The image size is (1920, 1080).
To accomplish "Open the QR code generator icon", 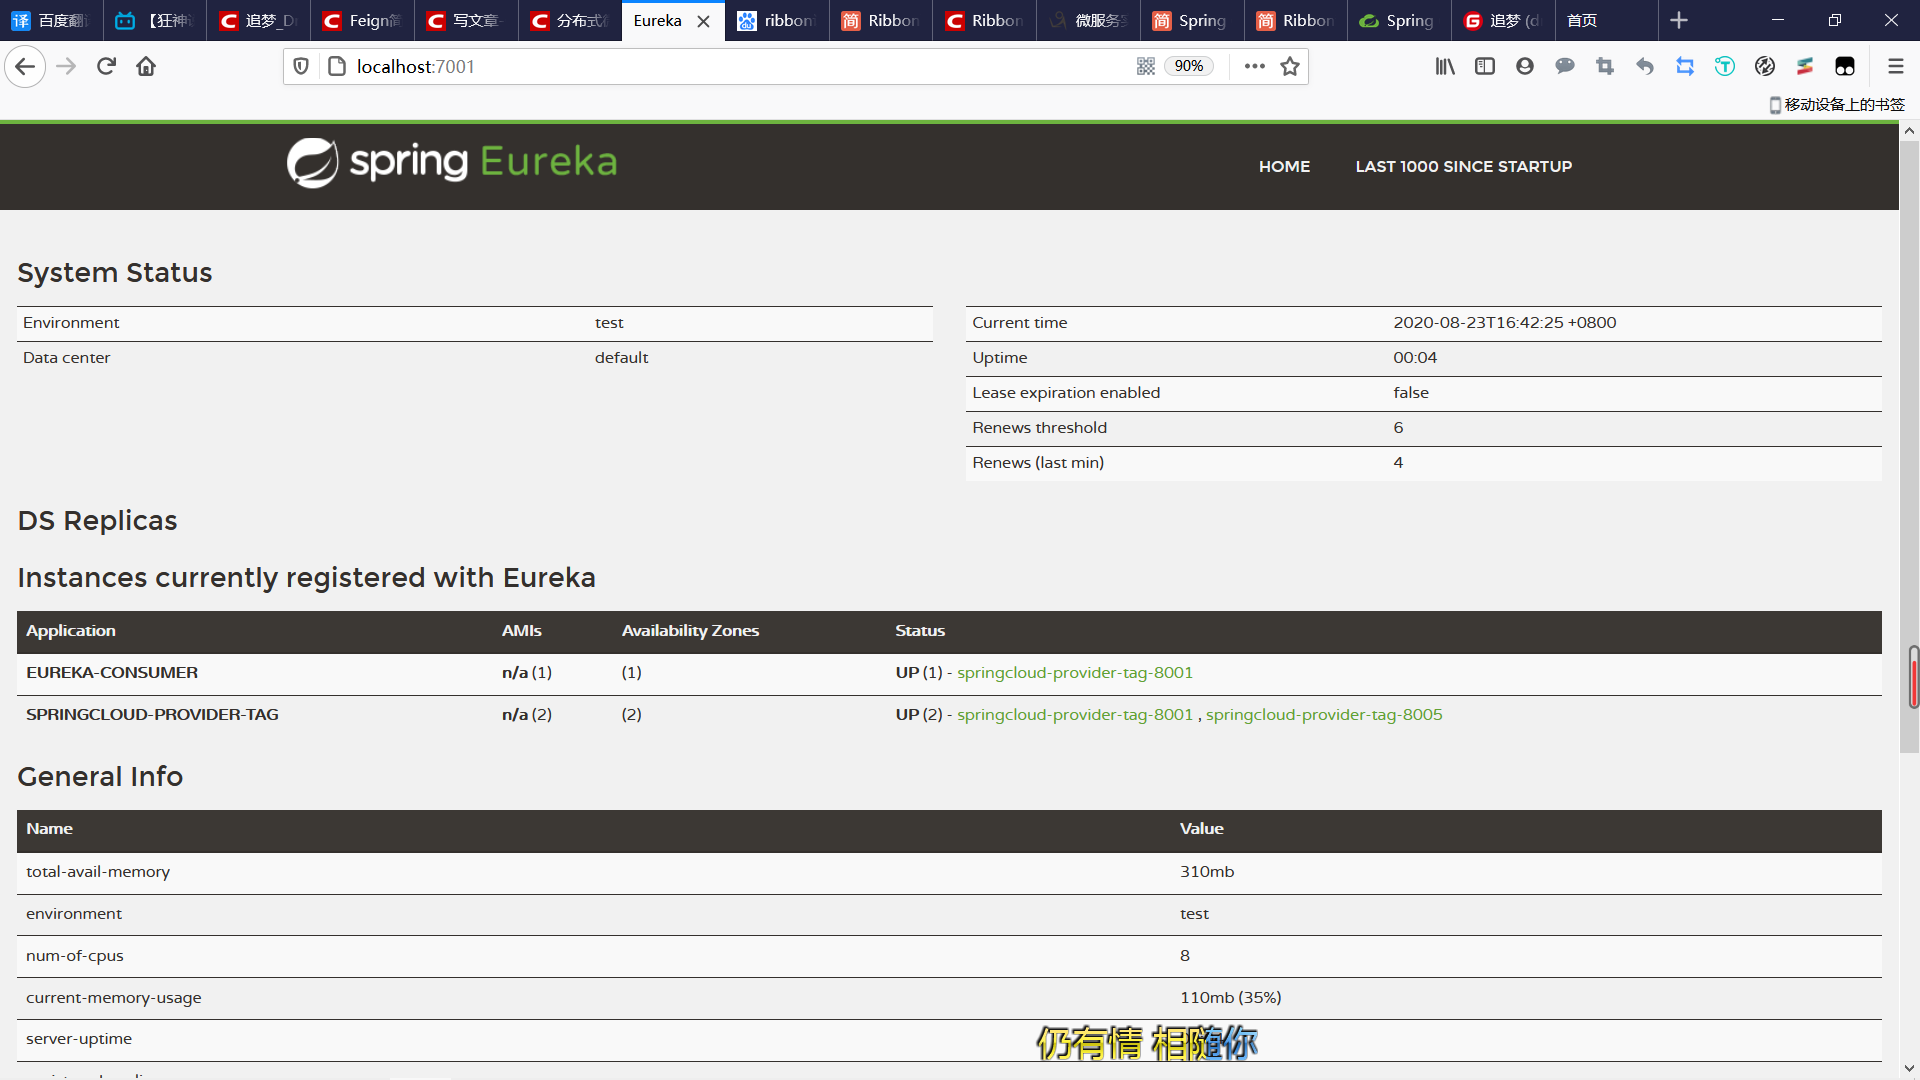I will [x=1146, y=66].
